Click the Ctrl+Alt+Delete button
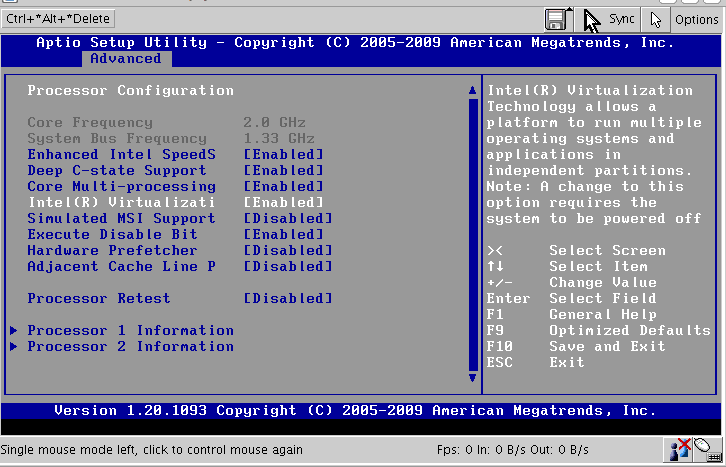The height and width of the screenshot is (467, 726). (x=58, y=19)
